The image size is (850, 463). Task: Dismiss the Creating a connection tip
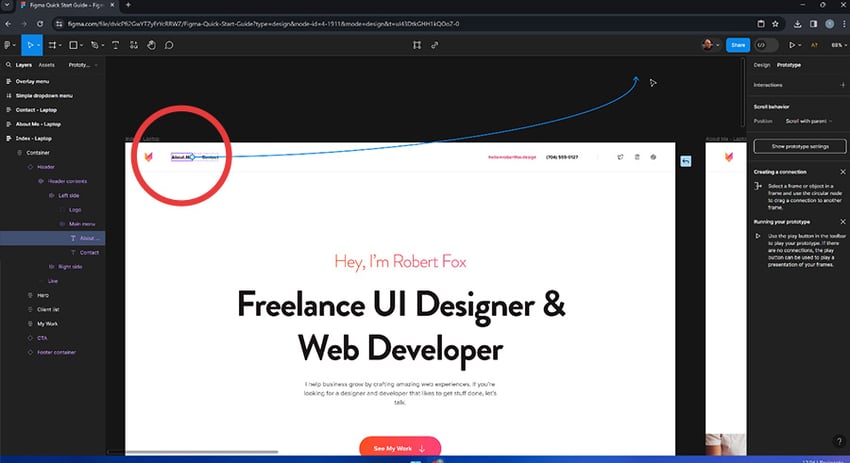click(843, 172)
